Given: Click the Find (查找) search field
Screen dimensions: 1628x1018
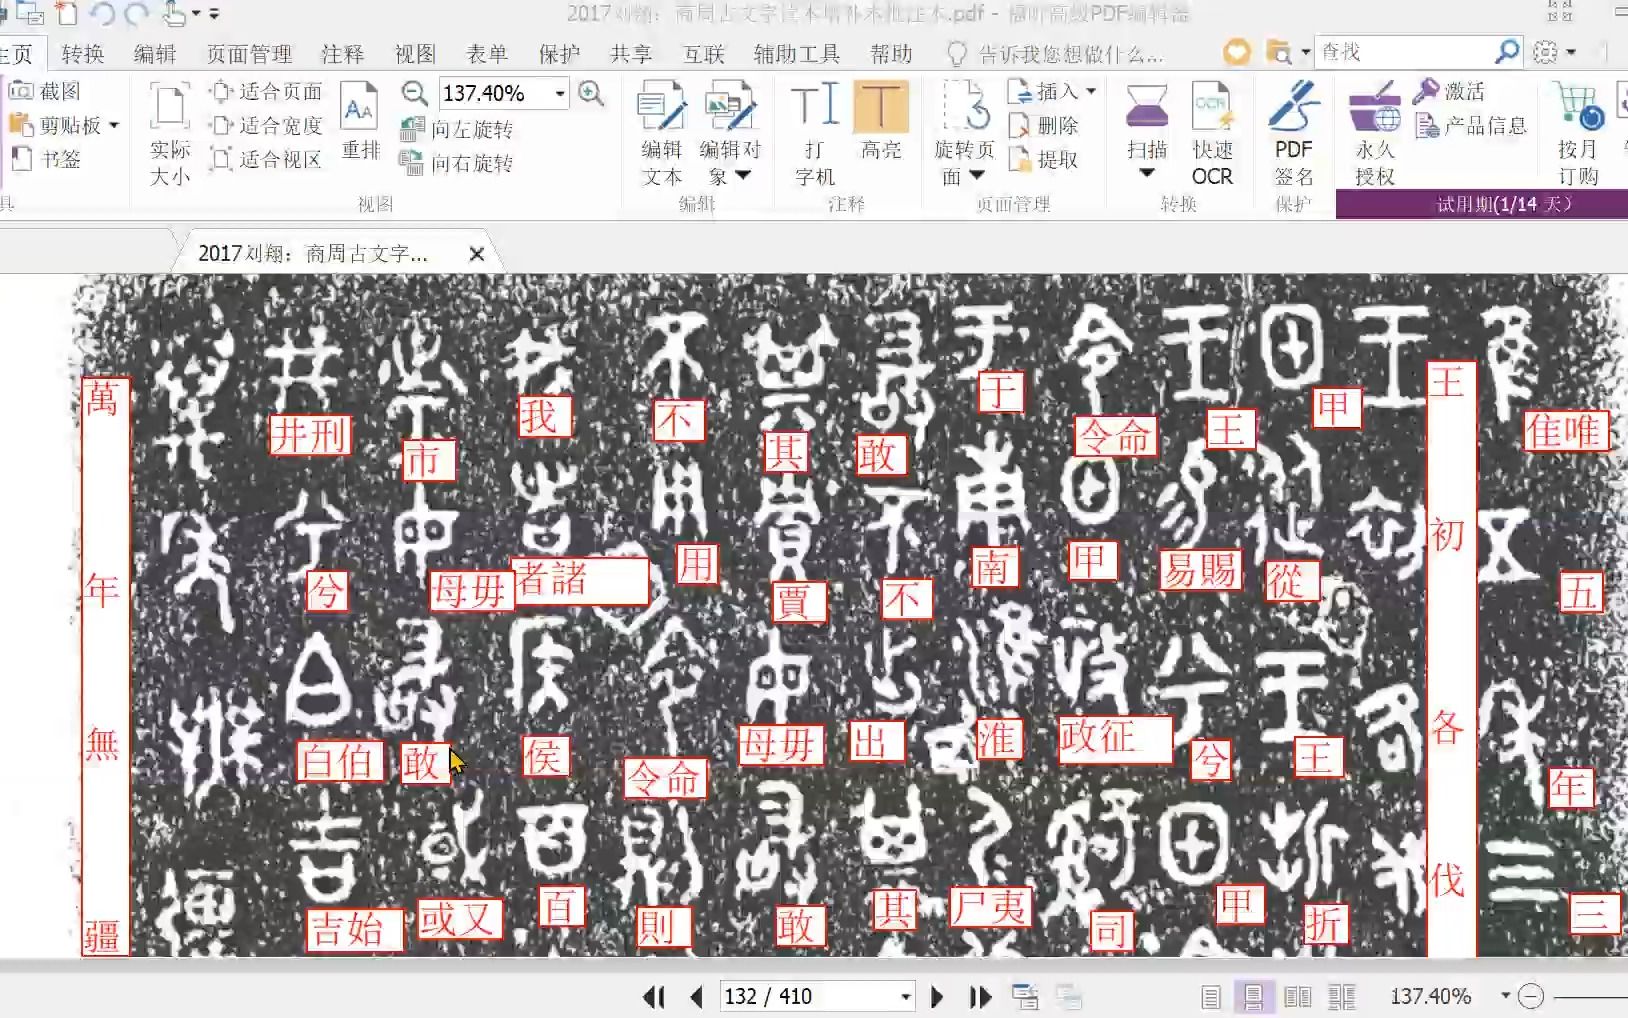Looking at the screenshot, I should (1405, 52).
